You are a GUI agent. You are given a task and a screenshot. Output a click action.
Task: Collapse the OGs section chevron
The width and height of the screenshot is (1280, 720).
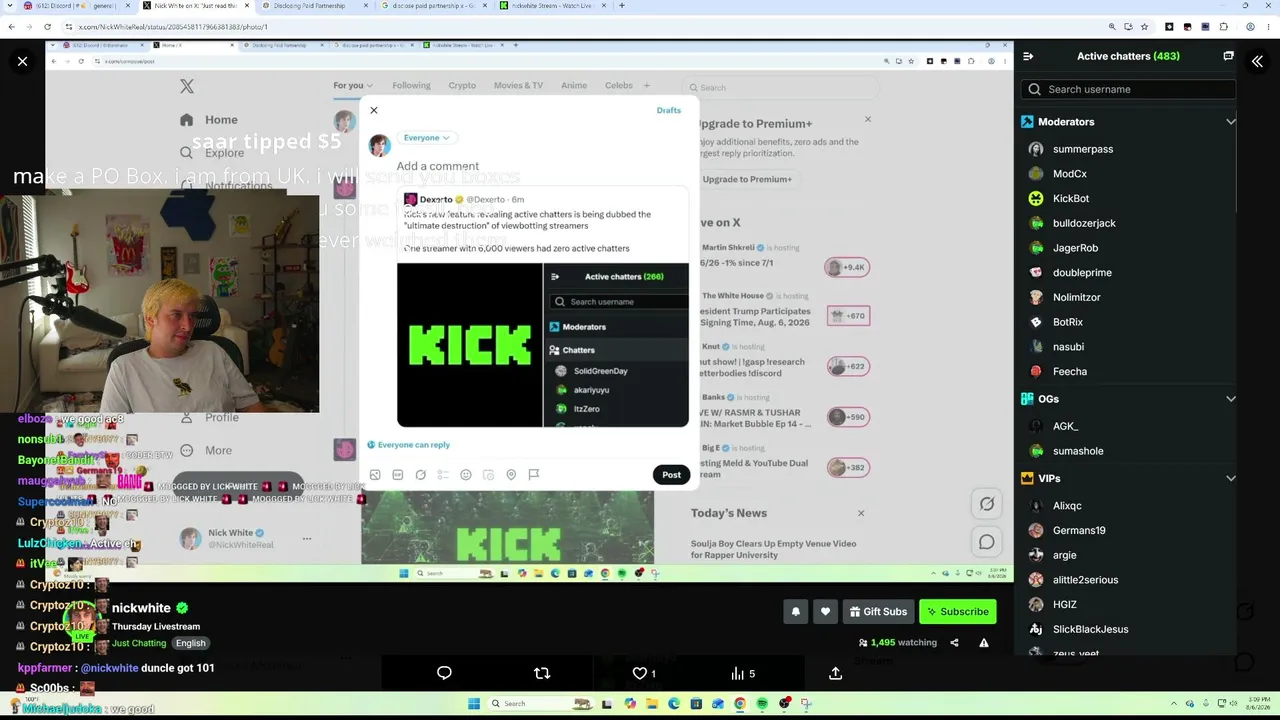coord(1231,399)
